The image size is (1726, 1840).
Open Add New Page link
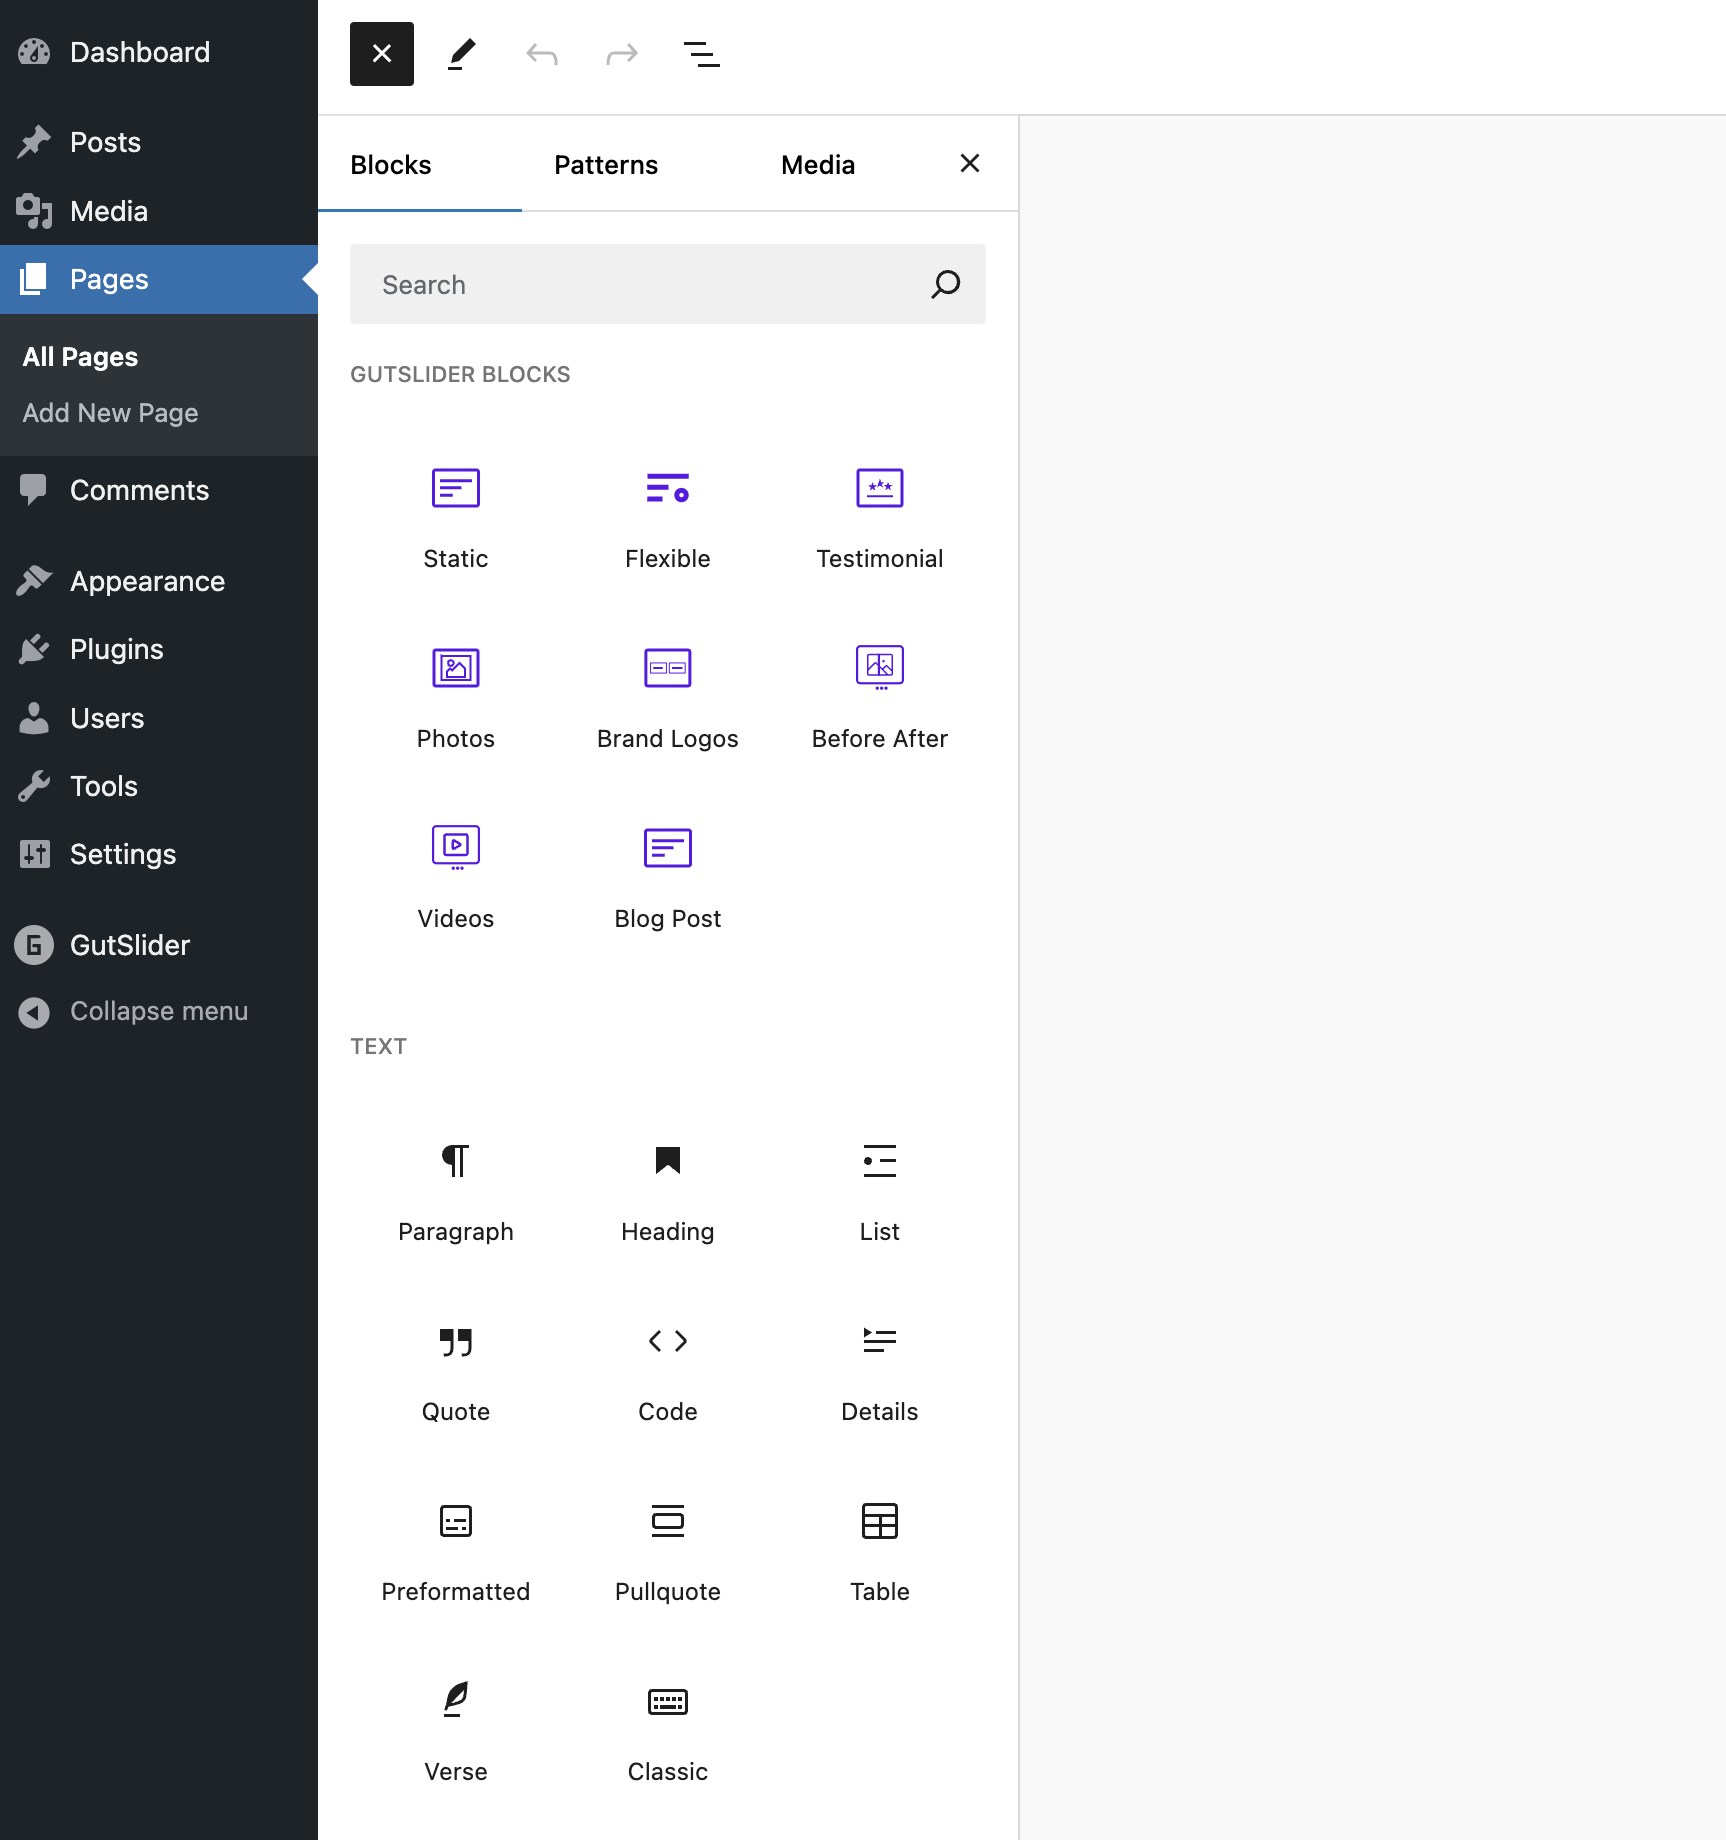tap(110, 413)
